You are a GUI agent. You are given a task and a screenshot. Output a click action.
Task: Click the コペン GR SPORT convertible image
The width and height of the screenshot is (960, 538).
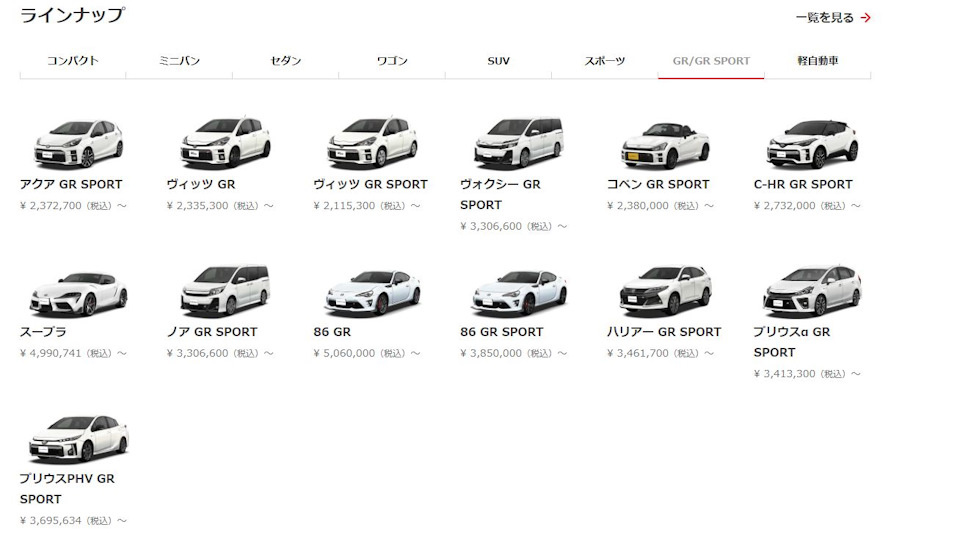(666, 146)
